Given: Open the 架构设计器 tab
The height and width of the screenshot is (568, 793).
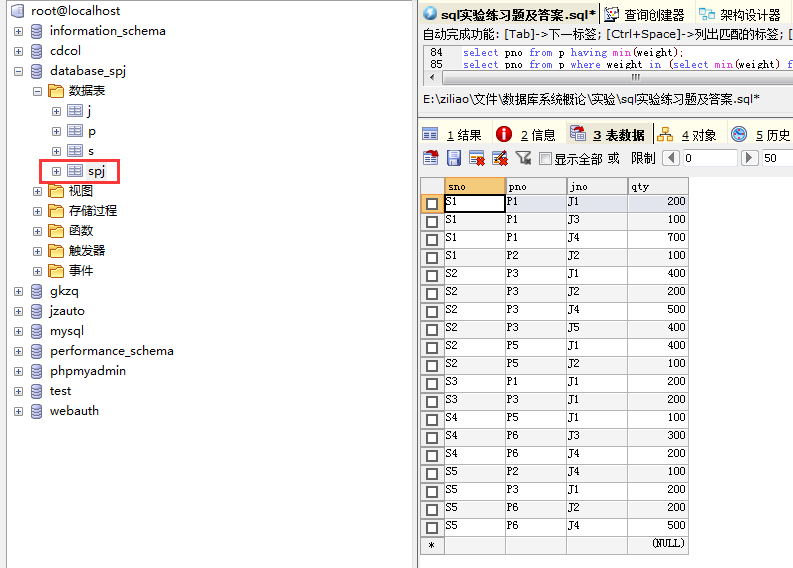Looking at the screenshot, I should click(x=741, y=15).
